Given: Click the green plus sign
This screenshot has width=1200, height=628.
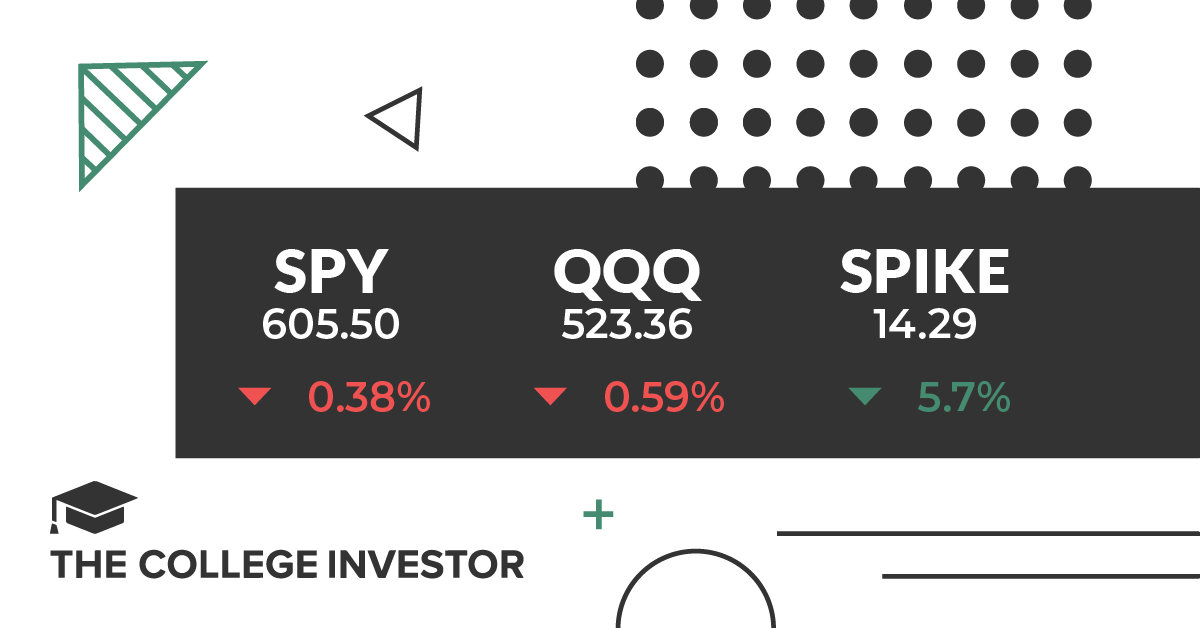Looking at the screenshot, I should (x=598, y=516).
